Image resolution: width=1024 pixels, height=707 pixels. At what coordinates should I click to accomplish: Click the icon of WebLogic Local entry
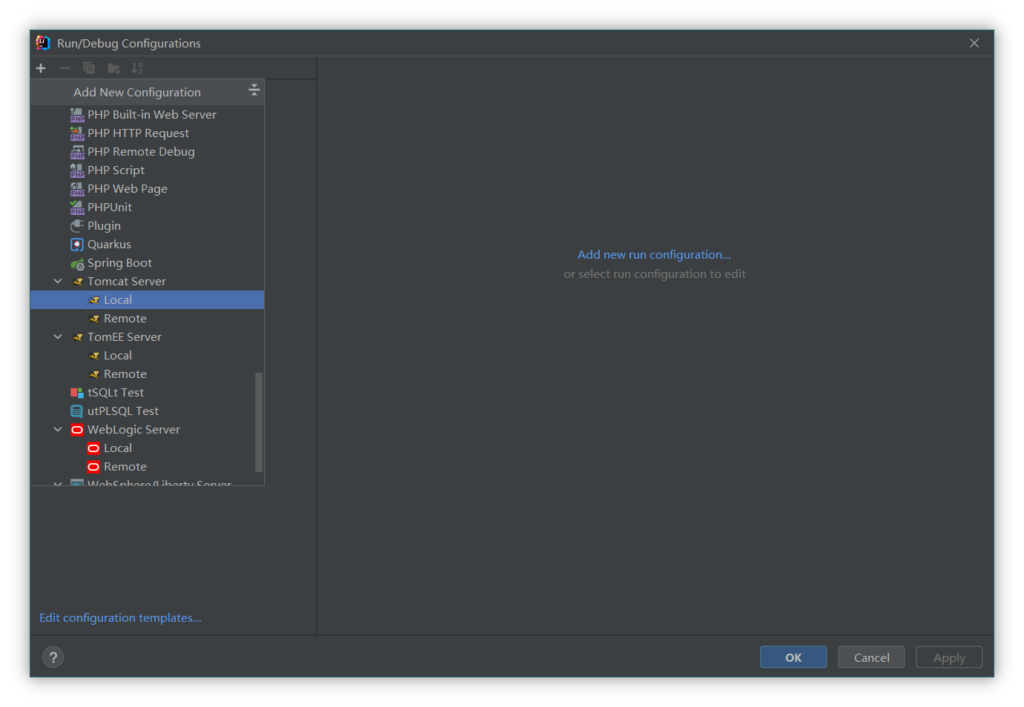coord(93,448)
